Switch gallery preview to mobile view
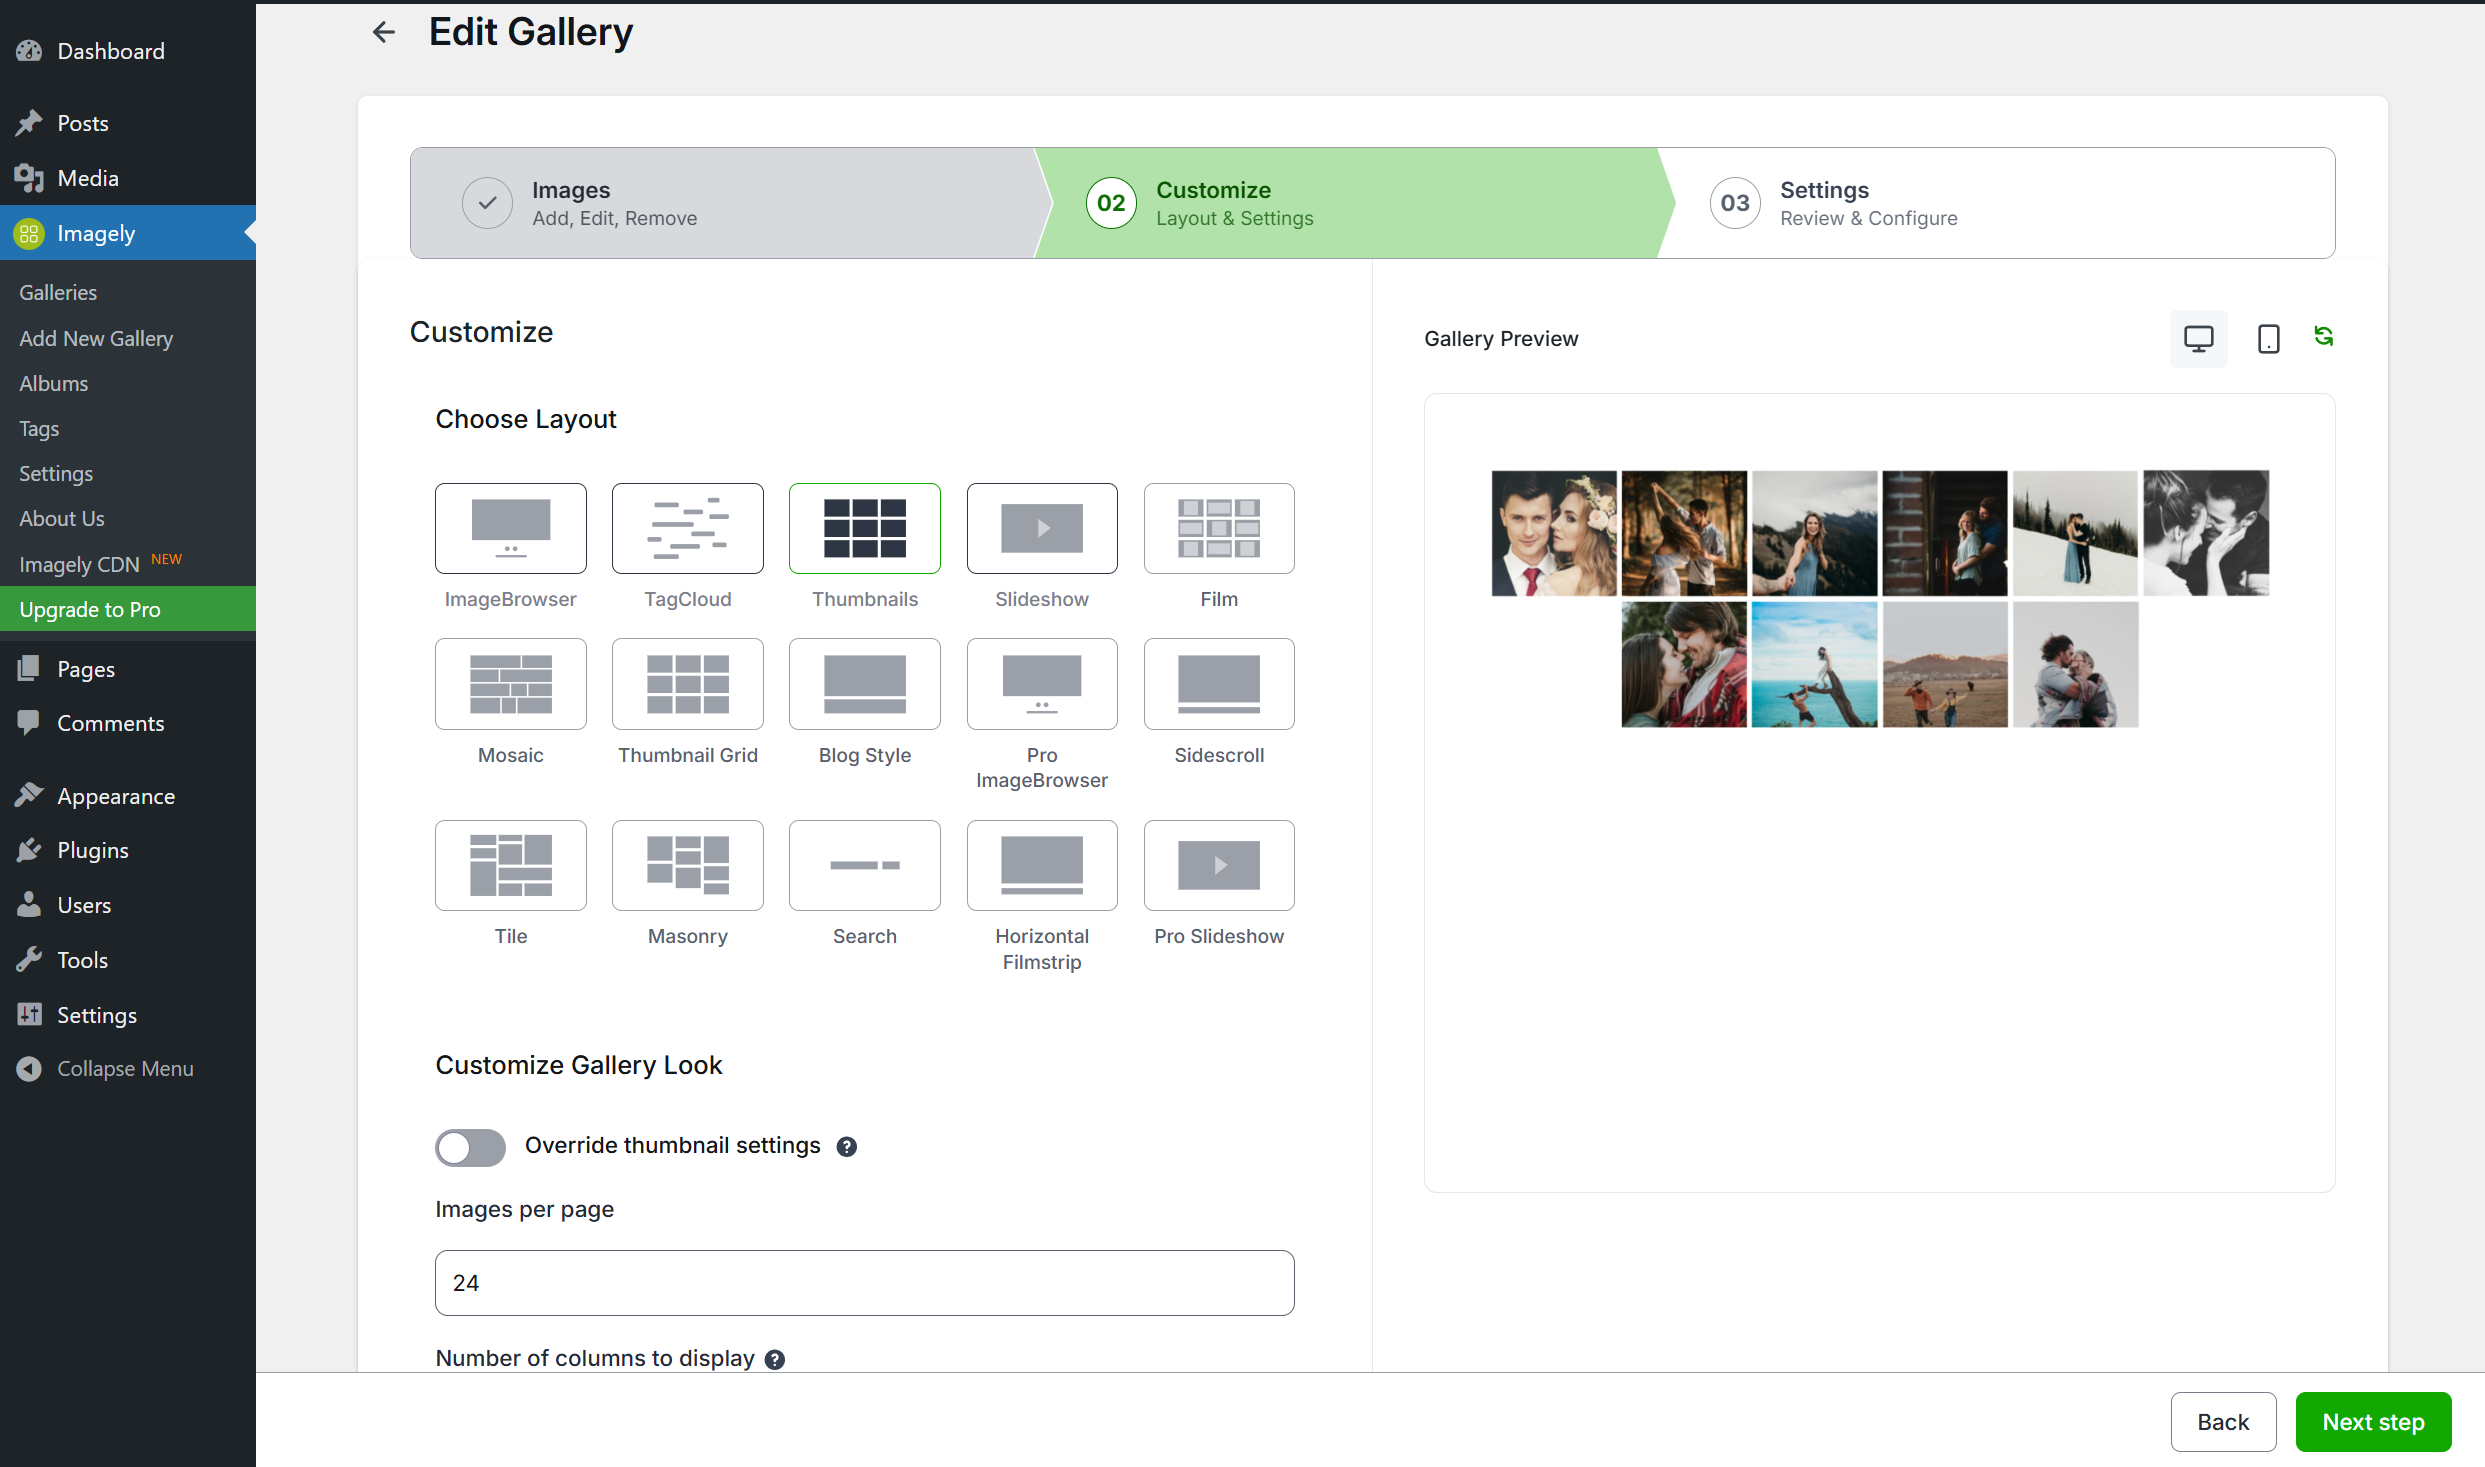The height and width of the screenshot is (1467, 2485). pyautogui.click(x=2267, y=338)
